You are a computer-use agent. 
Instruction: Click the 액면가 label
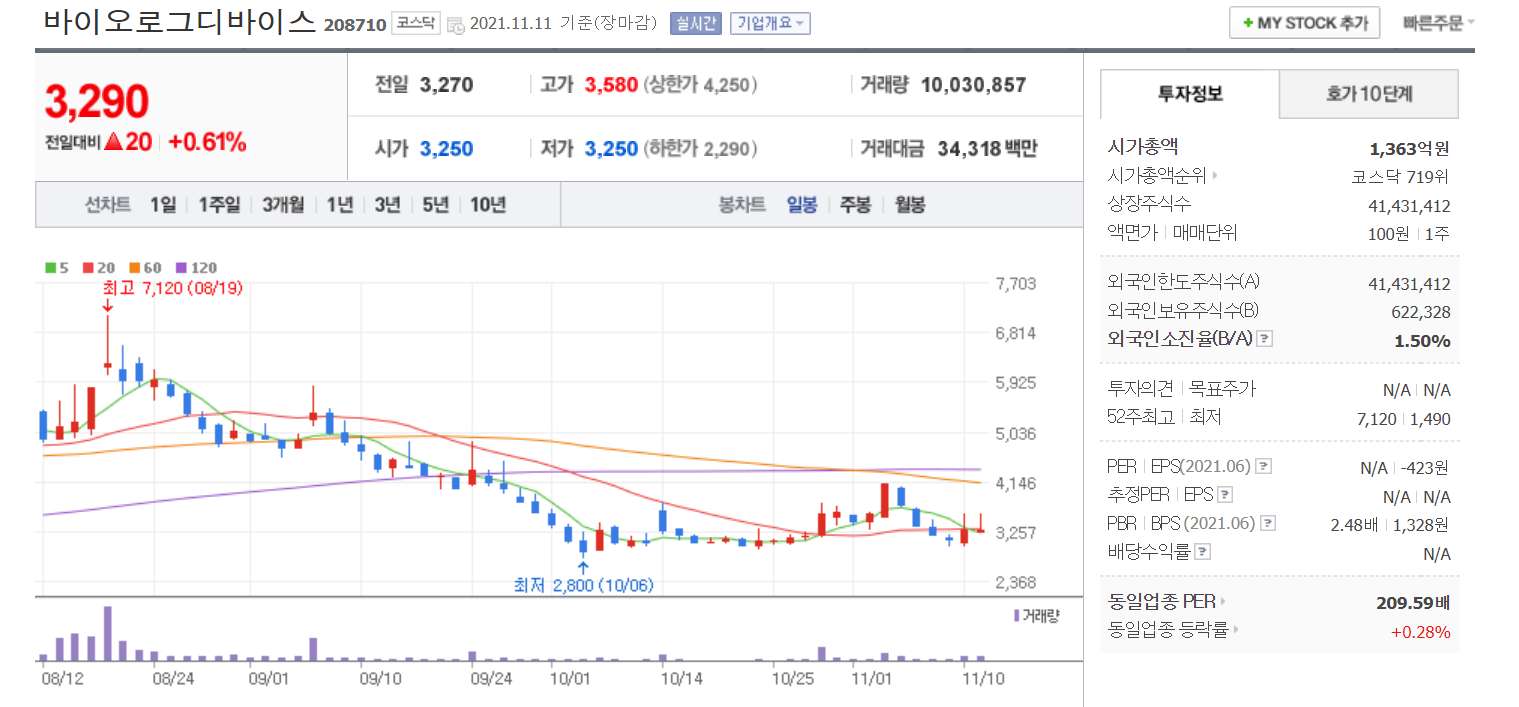click(1132, 233)
